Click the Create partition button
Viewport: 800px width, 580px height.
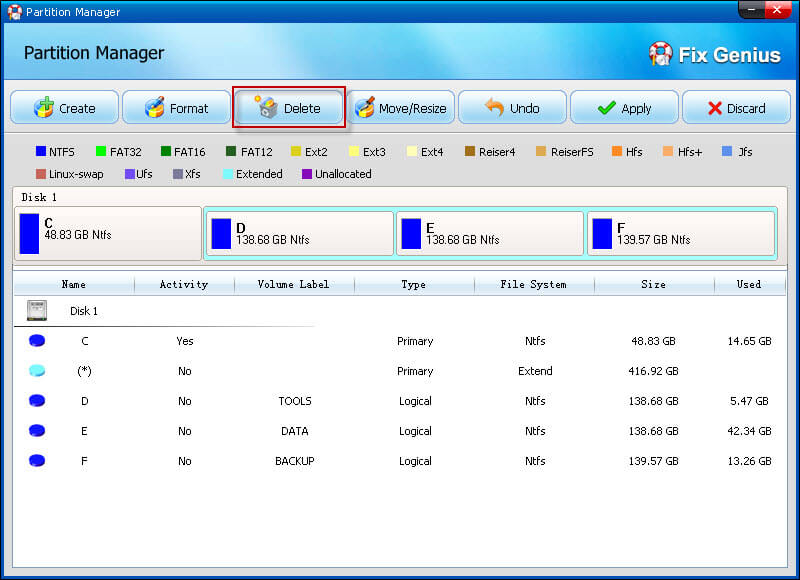click(64, 108)
